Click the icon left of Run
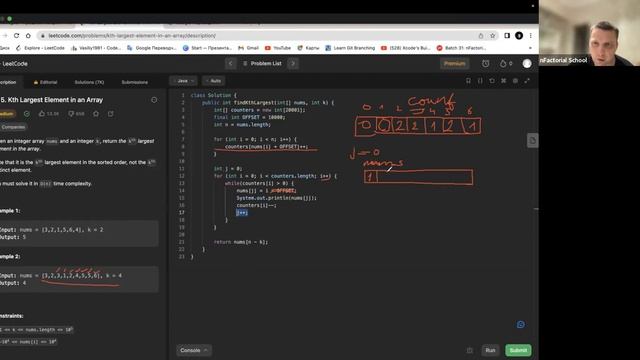640x360 pixels. click(470, 350)
